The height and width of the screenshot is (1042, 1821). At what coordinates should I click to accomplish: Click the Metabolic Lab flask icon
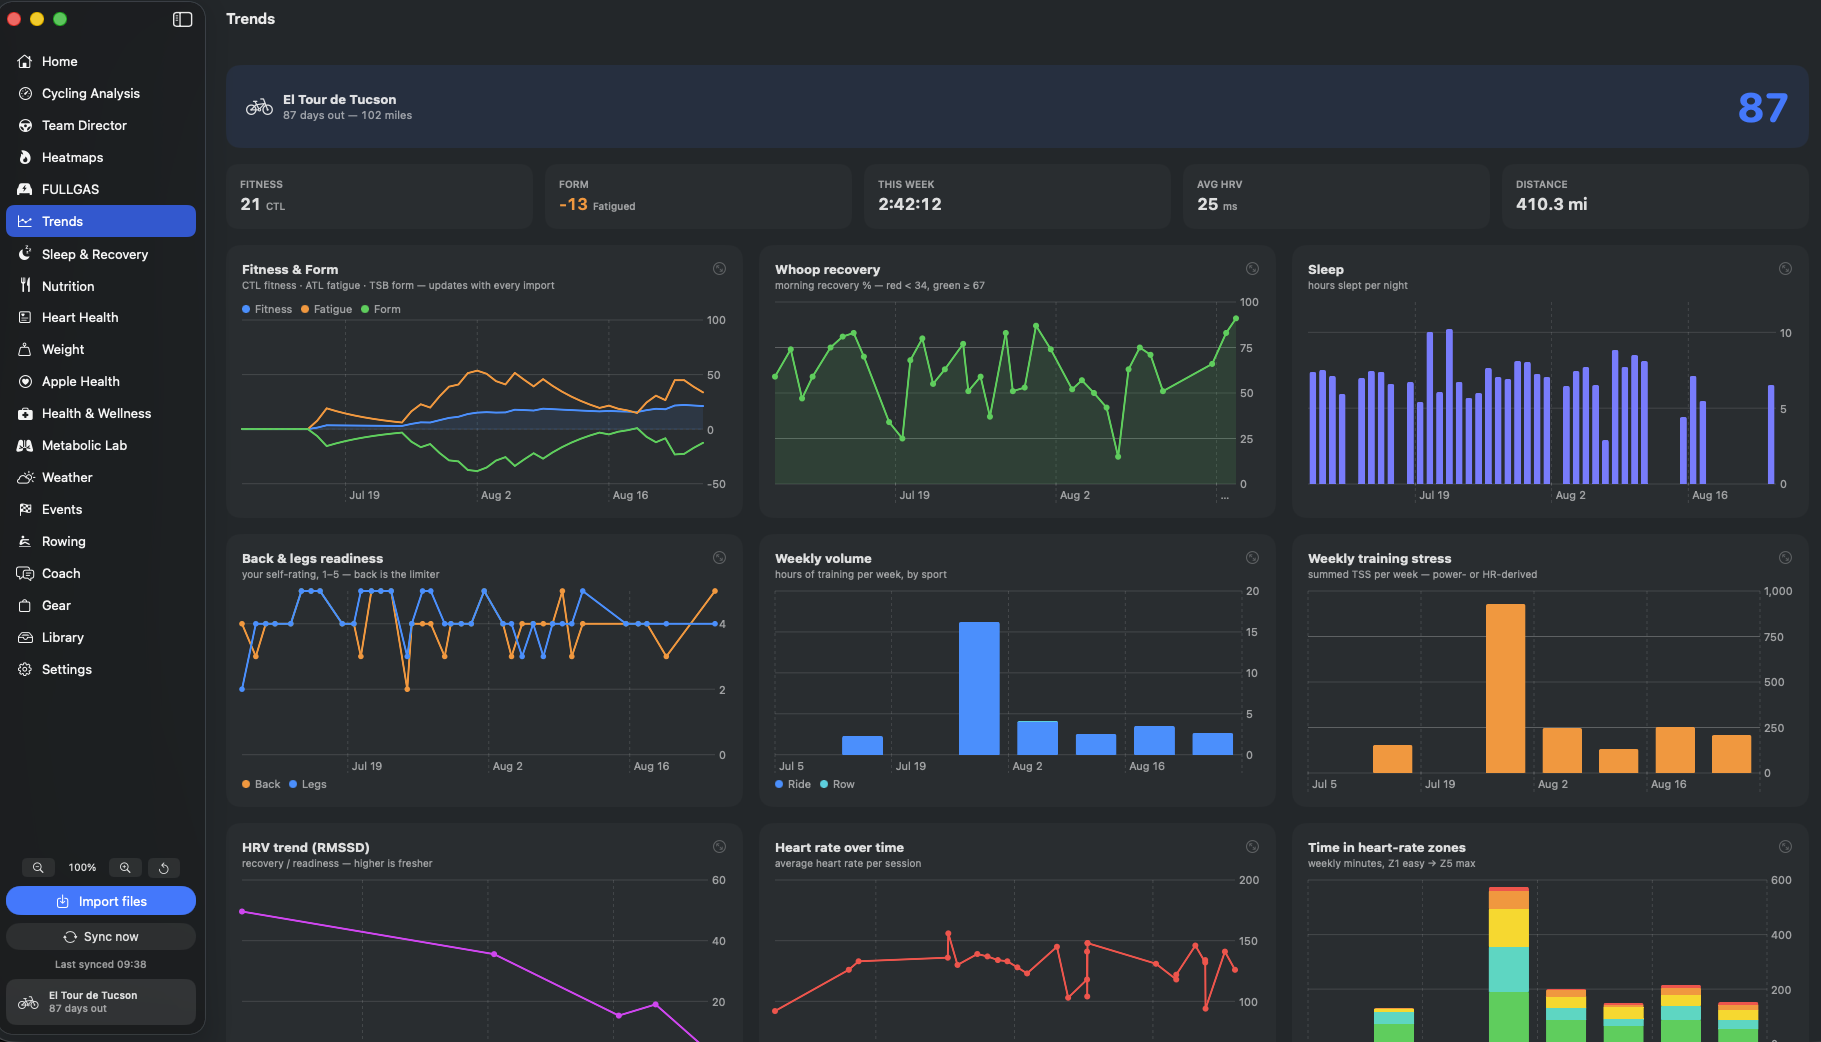click(x=25, y=445)
